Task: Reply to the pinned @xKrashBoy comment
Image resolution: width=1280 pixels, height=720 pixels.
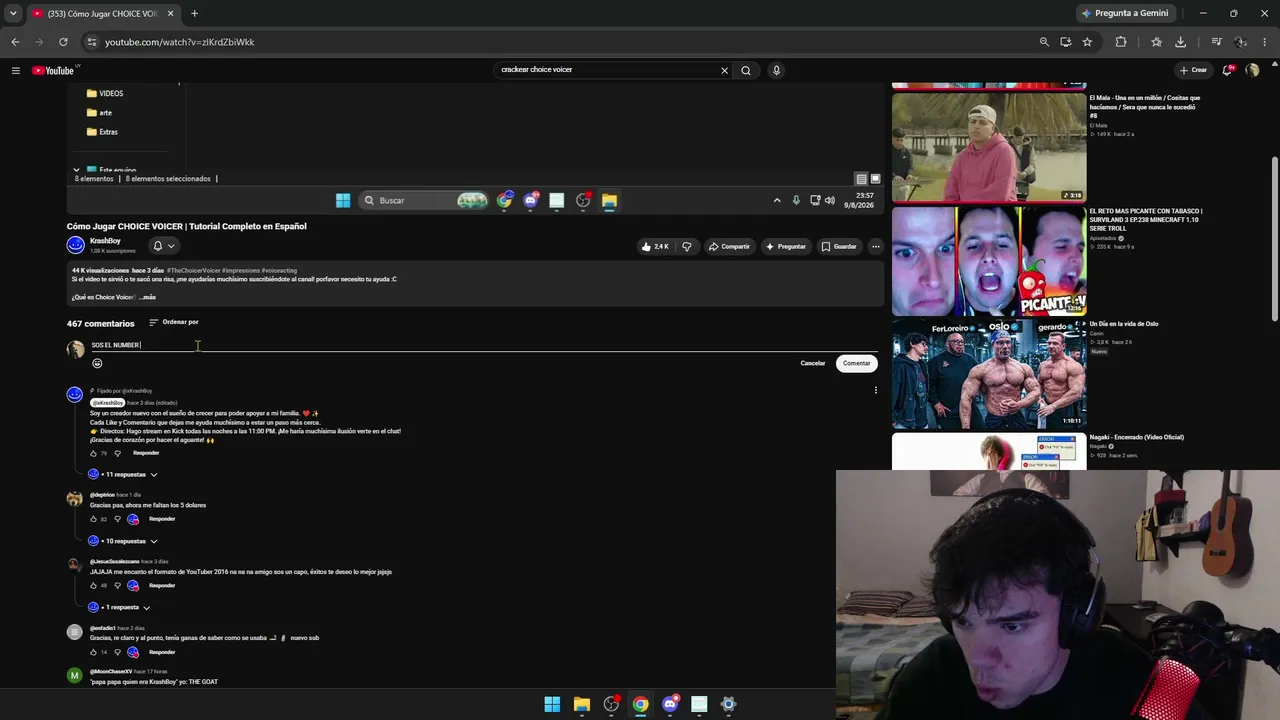Action: (146, 453)
